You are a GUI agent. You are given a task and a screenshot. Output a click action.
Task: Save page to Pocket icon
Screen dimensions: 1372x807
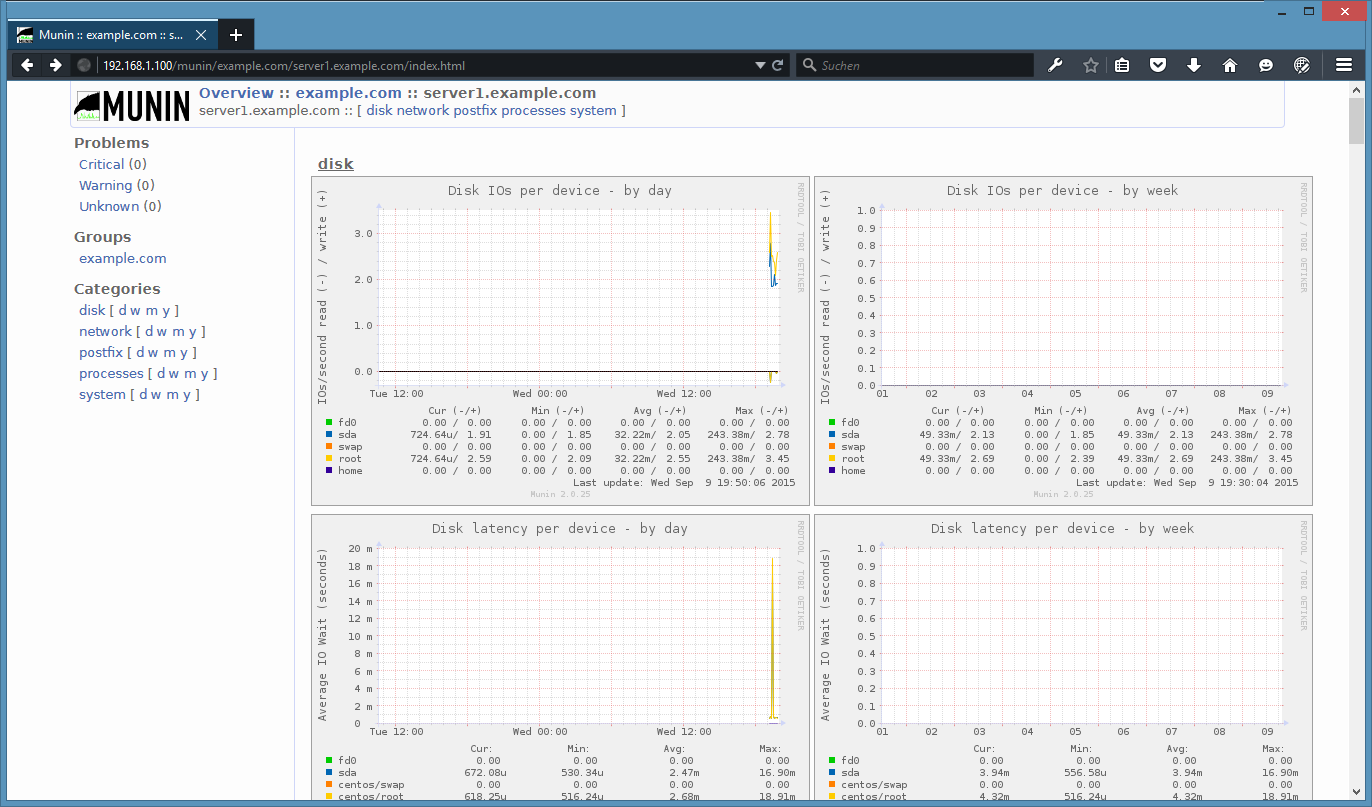tap(1158, 65)
